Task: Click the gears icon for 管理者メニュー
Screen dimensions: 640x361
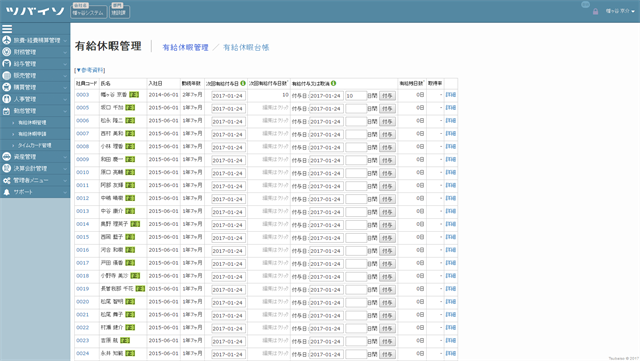Action: tap(7, 180)
